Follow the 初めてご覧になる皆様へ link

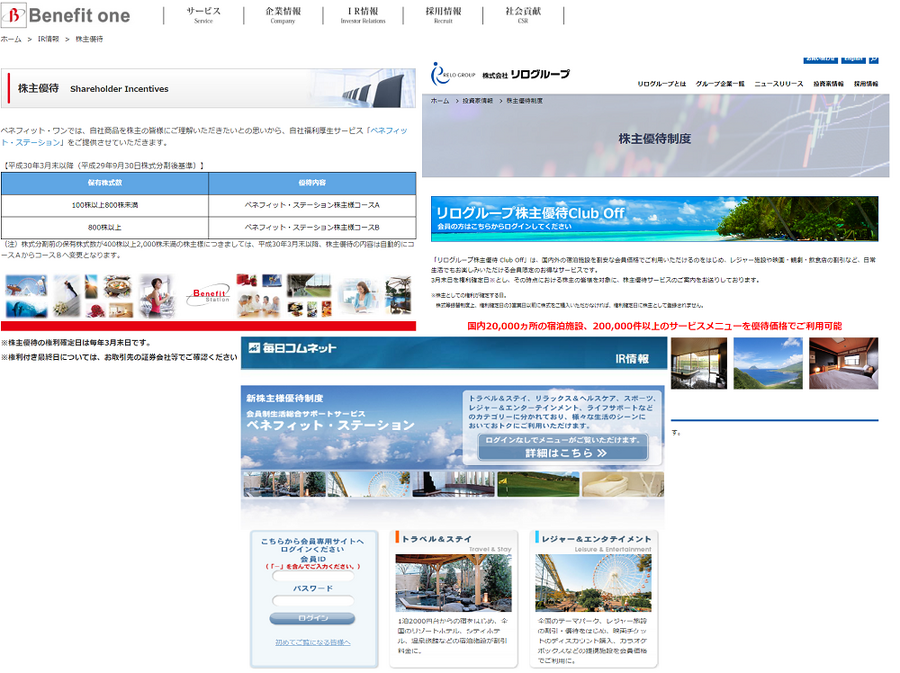[x=312, y=643]
